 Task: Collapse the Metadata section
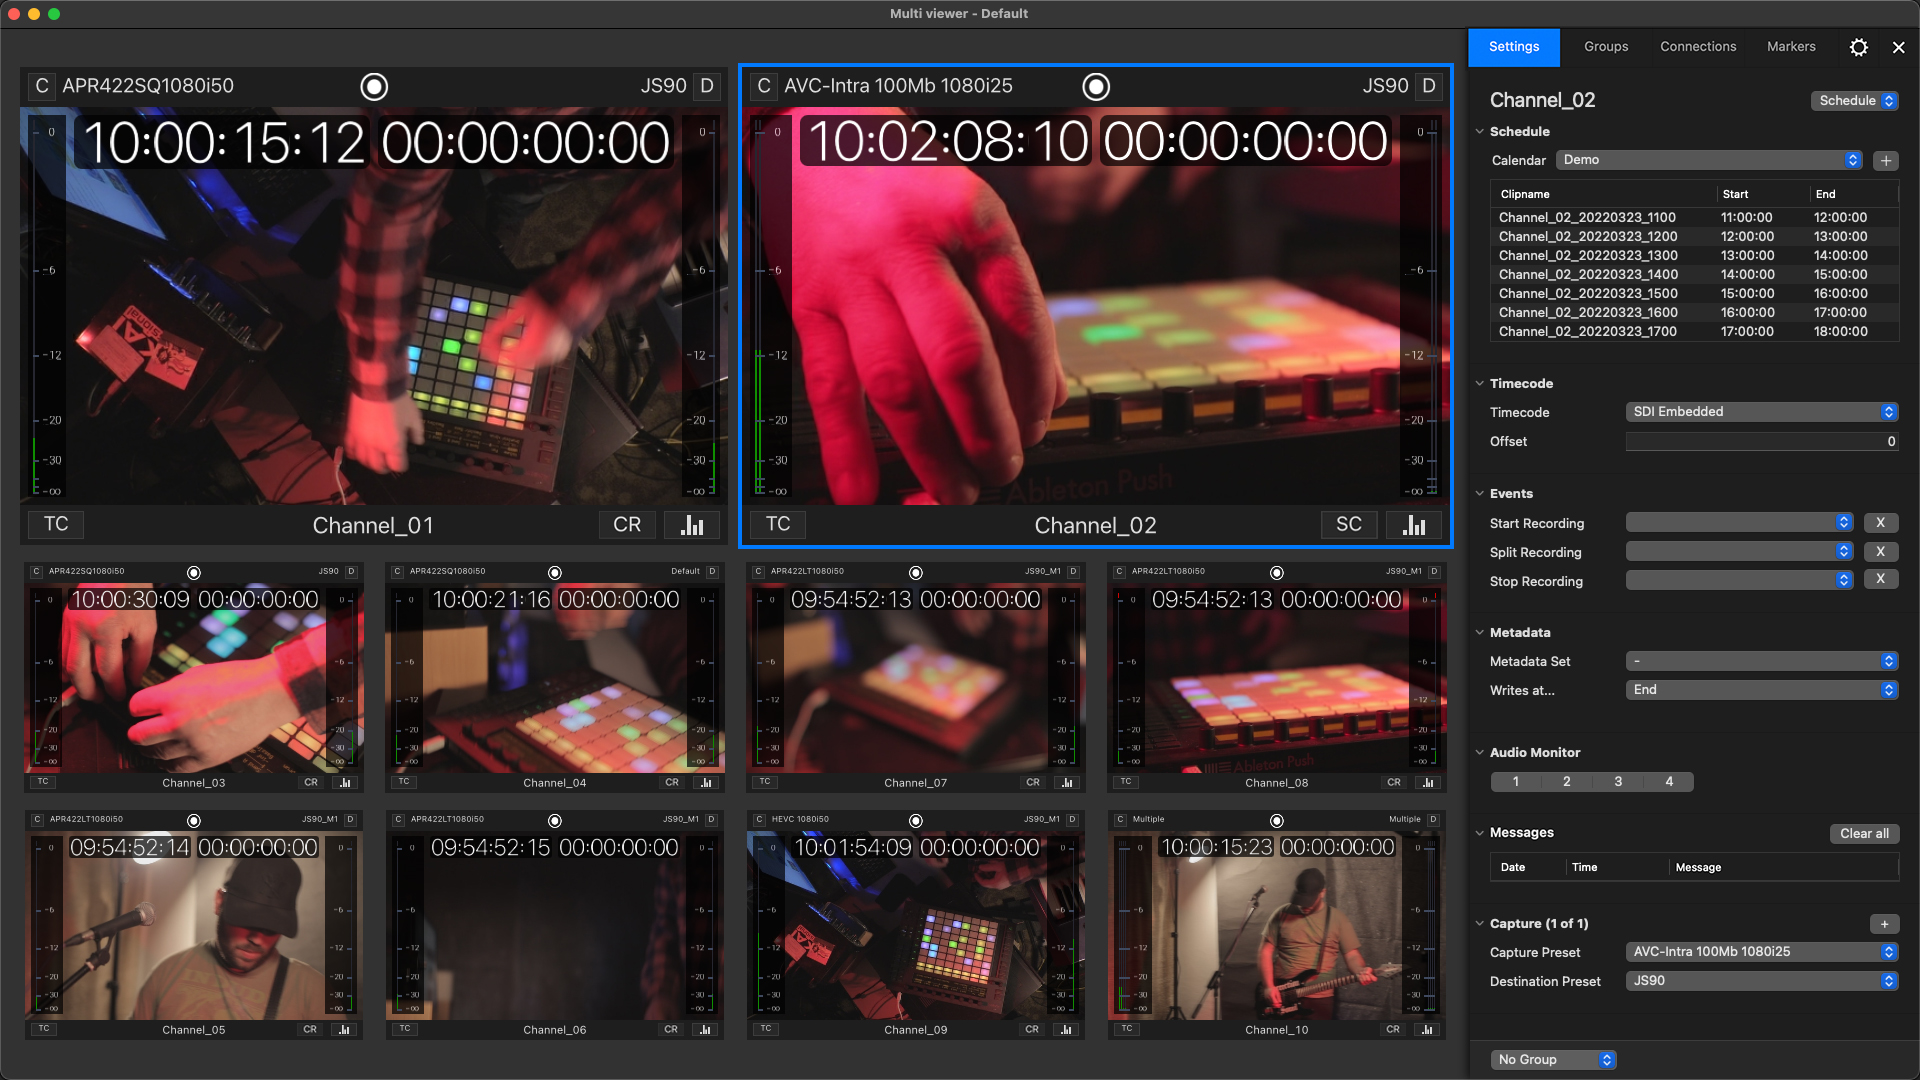coord(1480,632)
